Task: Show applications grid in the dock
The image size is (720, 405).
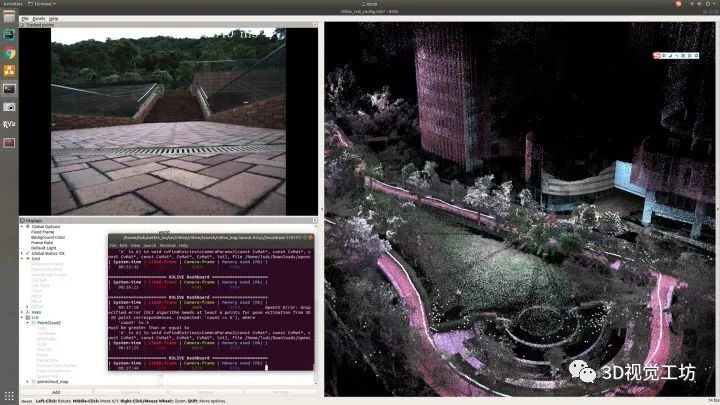Action: [9, 395]
